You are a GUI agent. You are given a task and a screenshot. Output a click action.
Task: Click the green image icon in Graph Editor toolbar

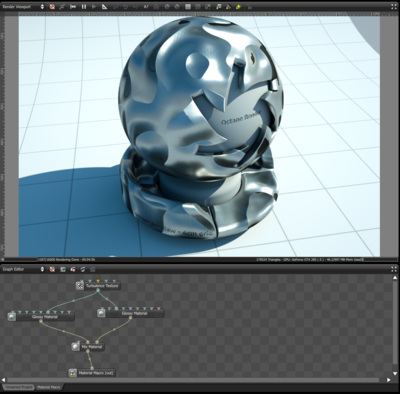[63, 269]
